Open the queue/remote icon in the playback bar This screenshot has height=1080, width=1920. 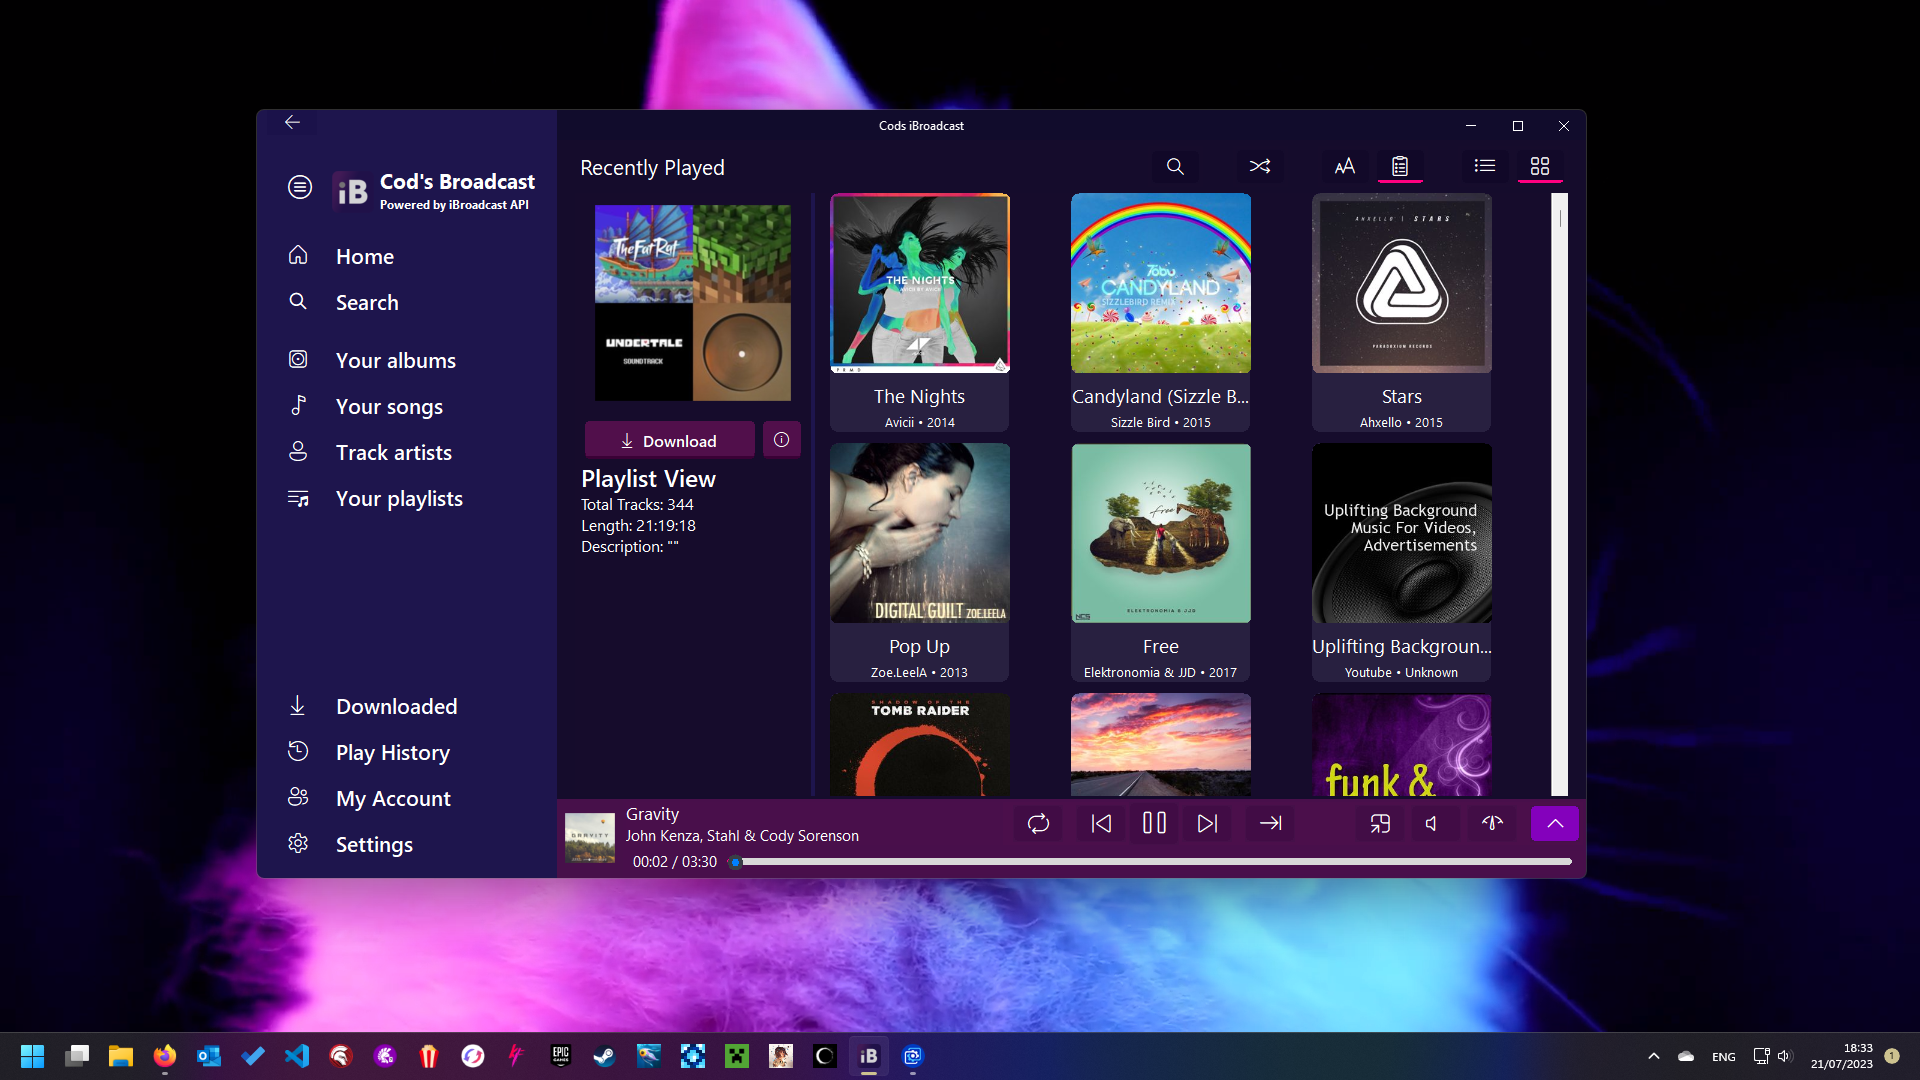[1379, 823]
